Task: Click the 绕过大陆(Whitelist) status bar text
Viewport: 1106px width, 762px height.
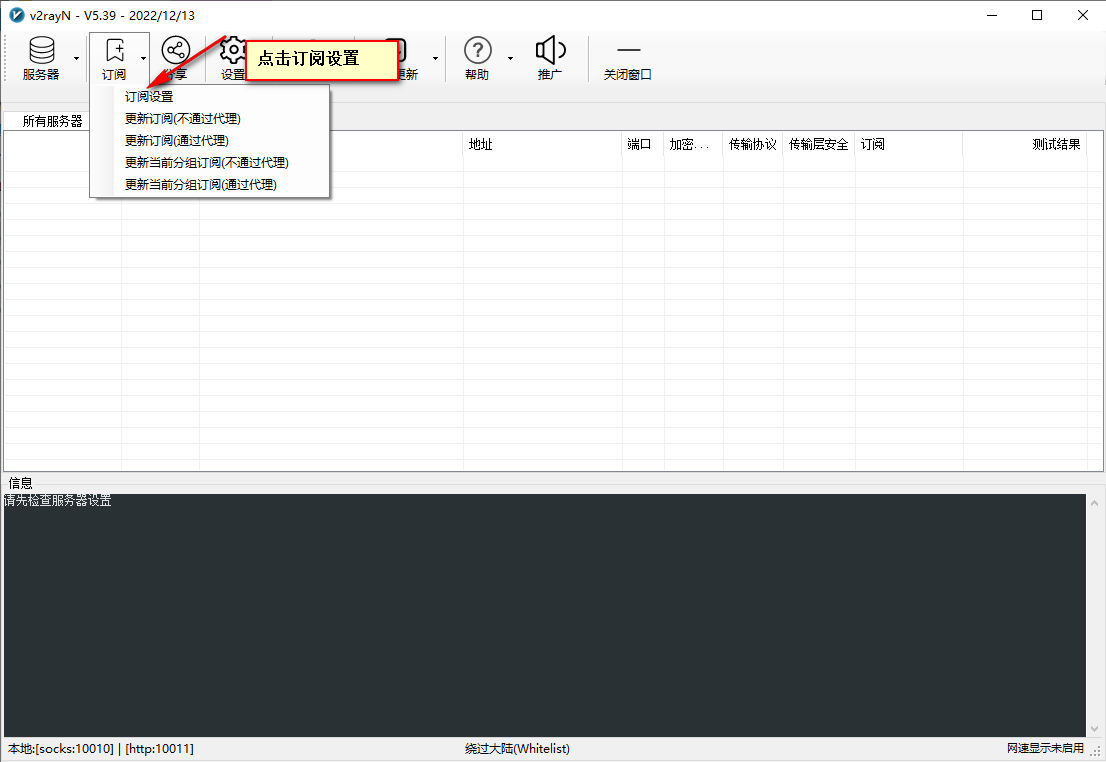Action: (x=517, y=749)
